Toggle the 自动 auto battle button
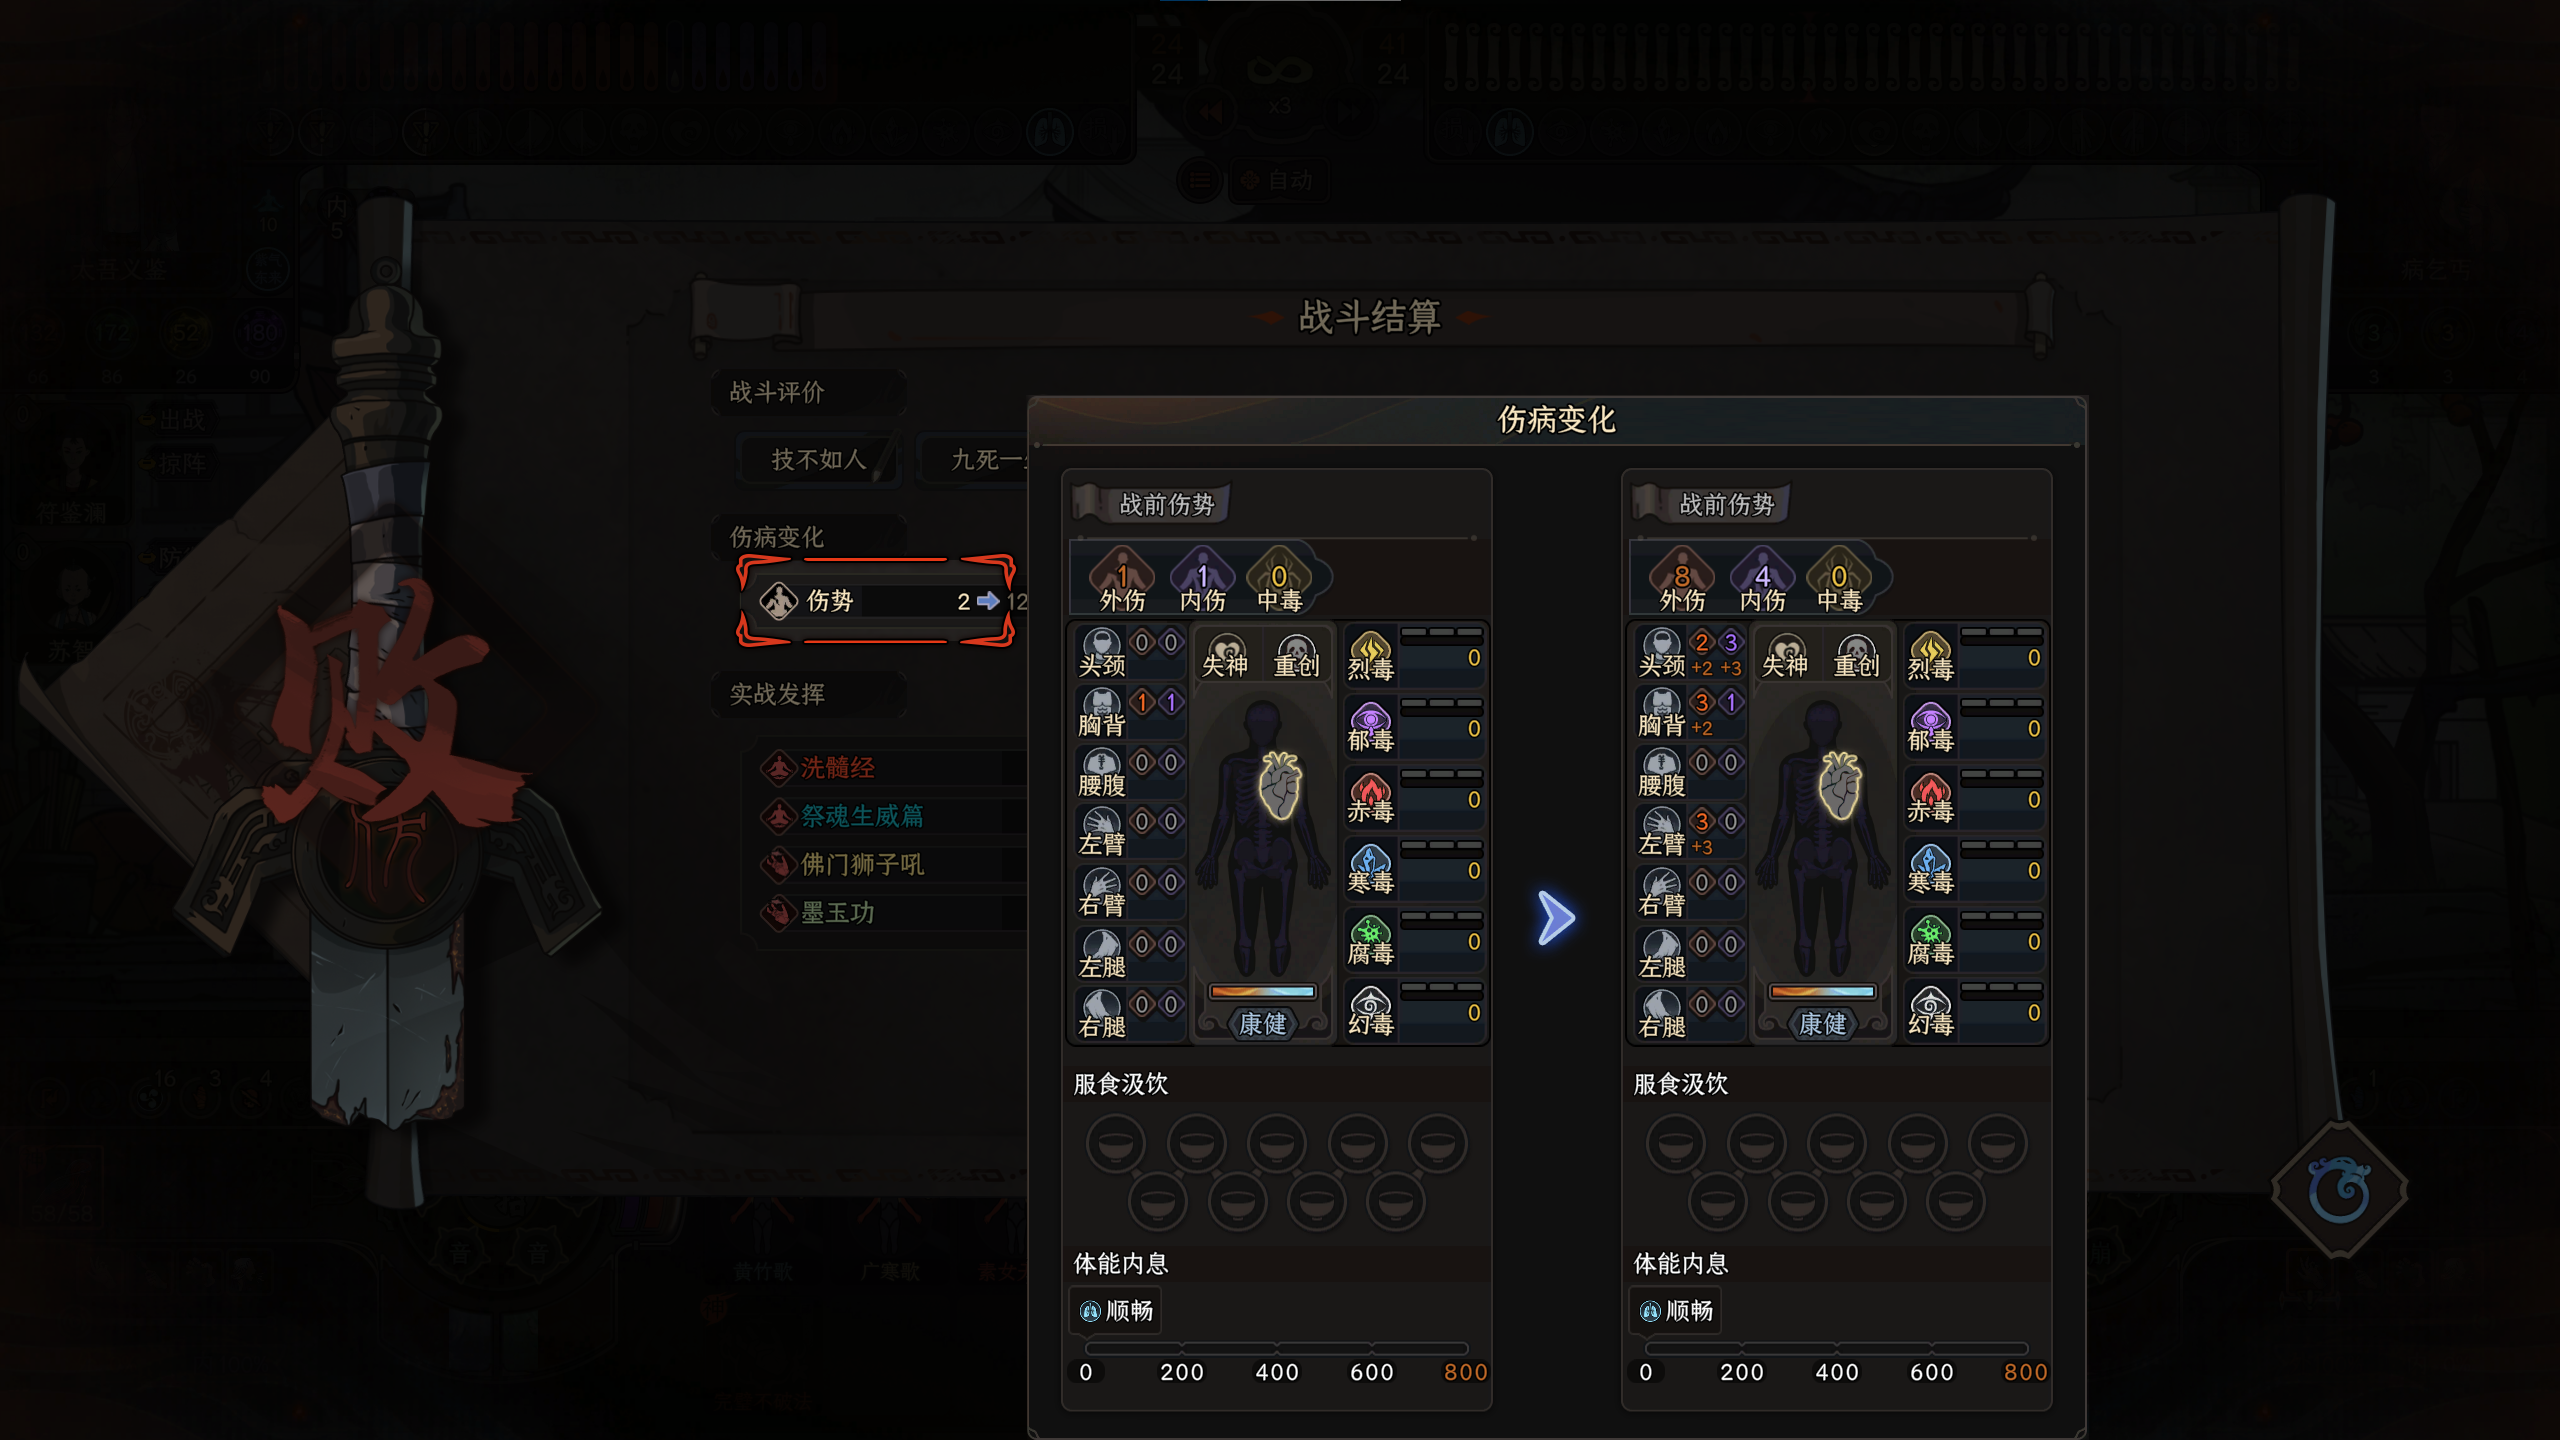This screenshot has height=1440, width=2560. pos(1277,180)
